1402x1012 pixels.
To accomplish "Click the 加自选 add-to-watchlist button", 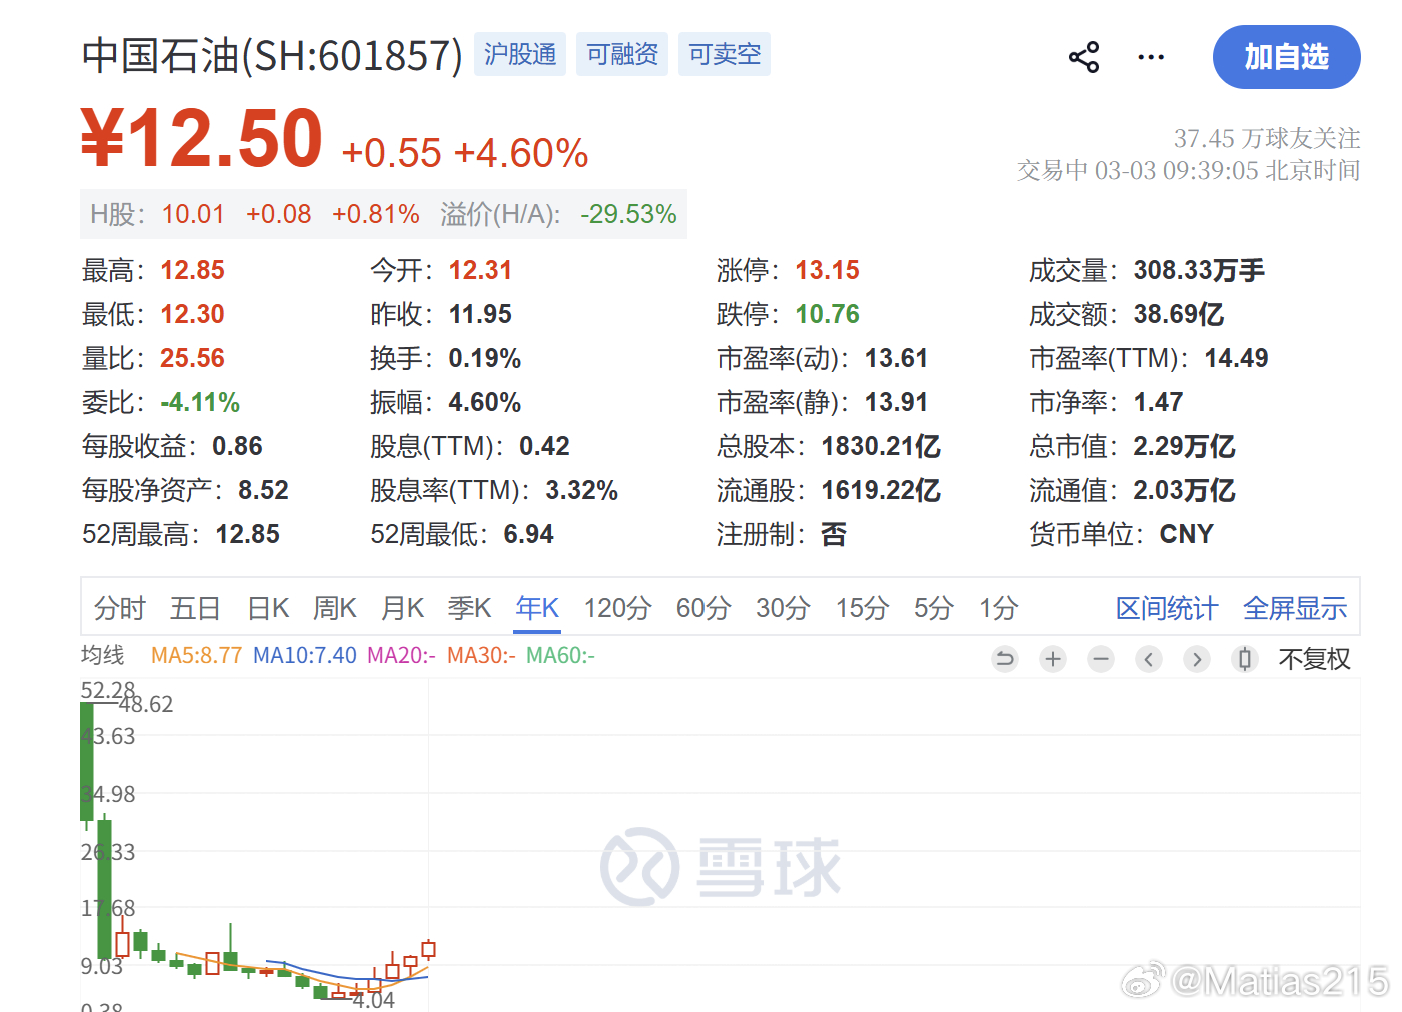I will (x=1286, y=57).
